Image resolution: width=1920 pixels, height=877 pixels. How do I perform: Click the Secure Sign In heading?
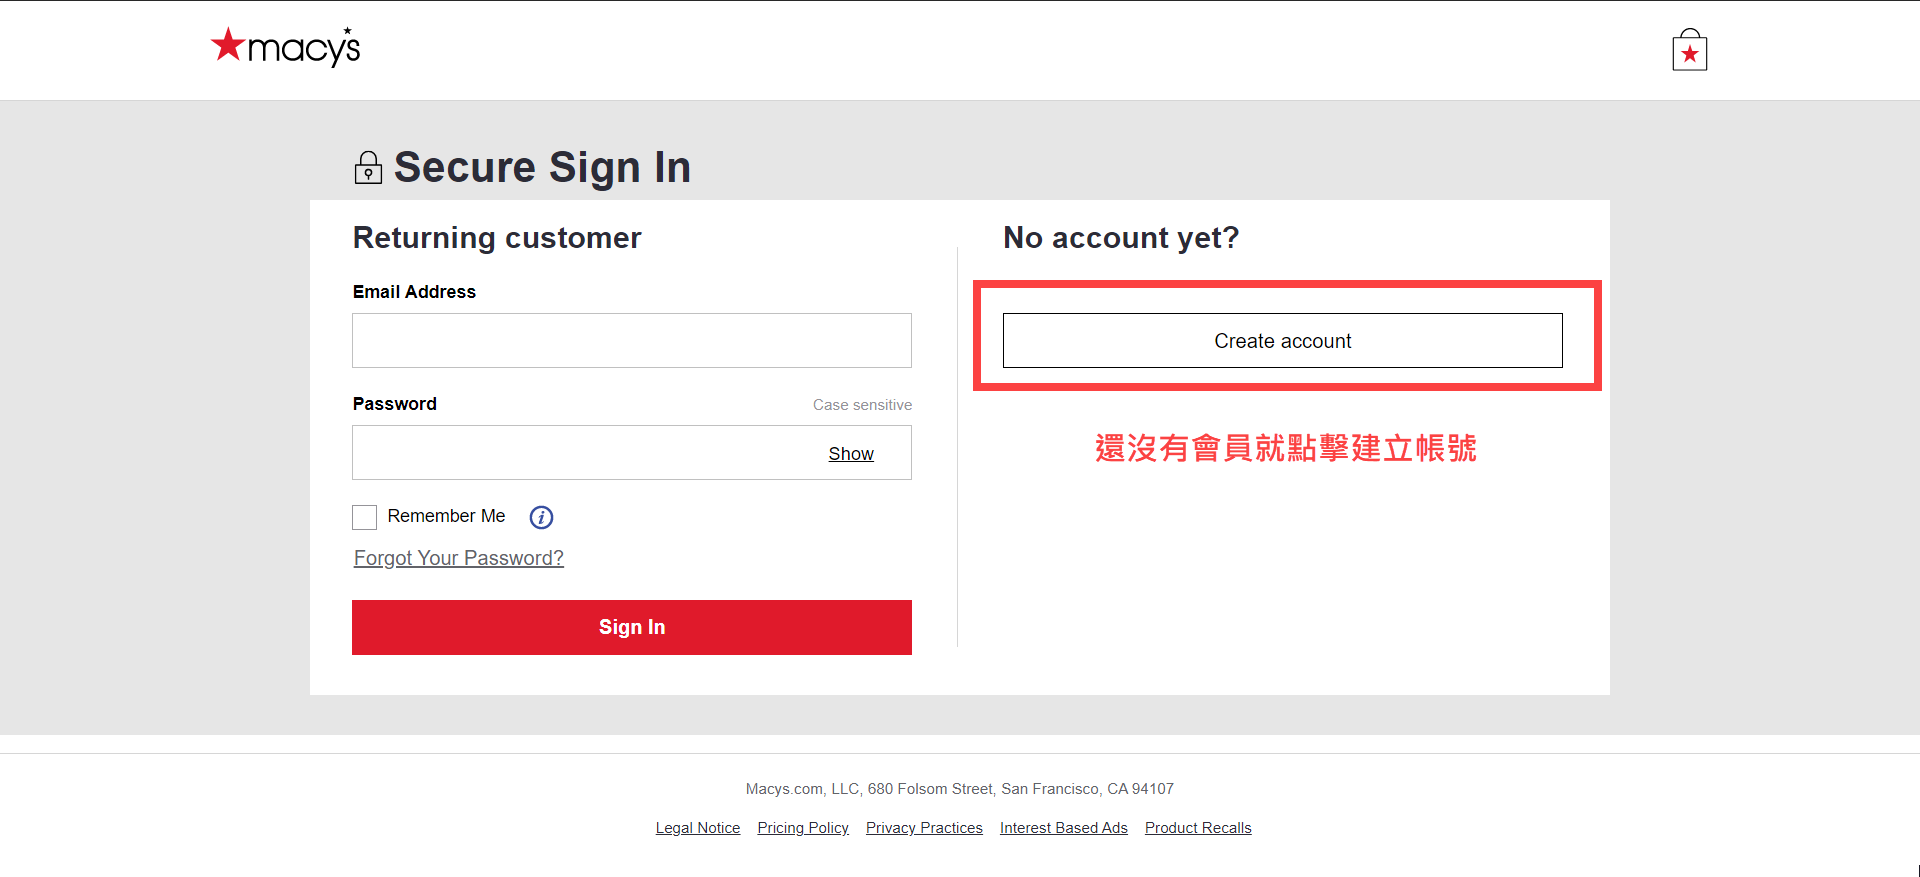pyautogui.click(x=542, y=167)
